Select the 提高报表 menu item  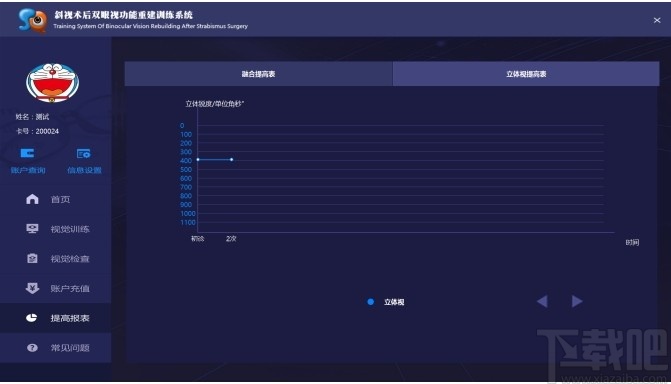[56, 318]
